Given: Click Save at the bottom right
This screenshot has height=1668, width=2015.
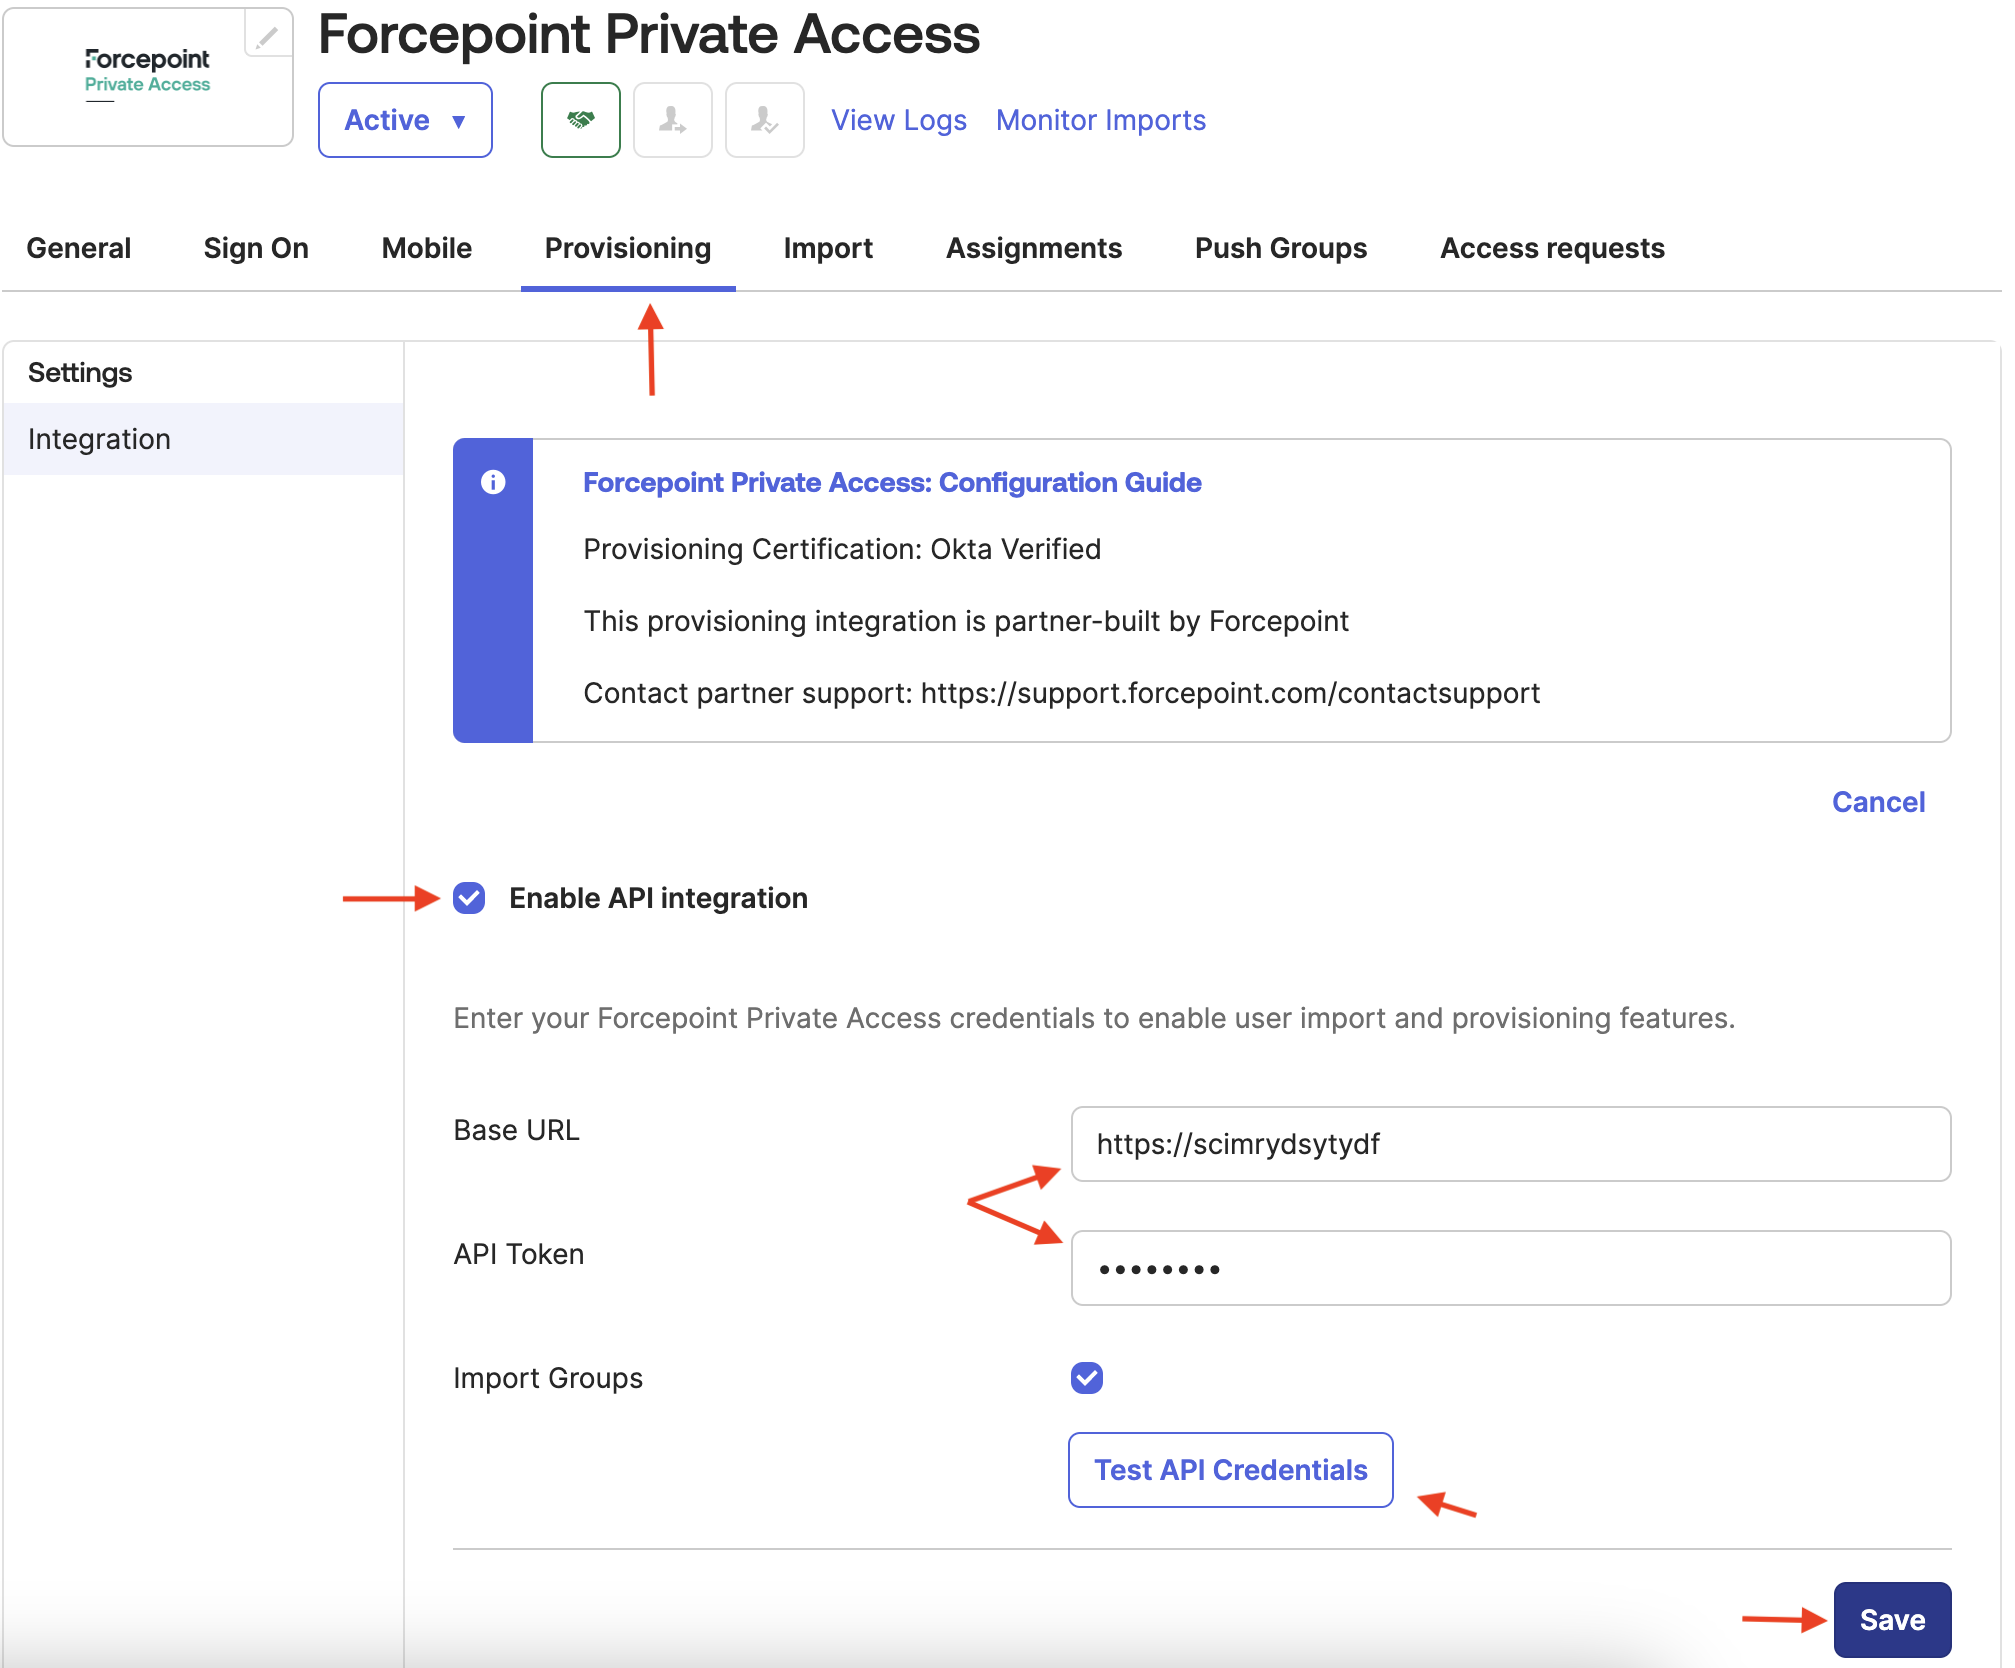Looking at the screenshot, I should tap(1890, 1620).
